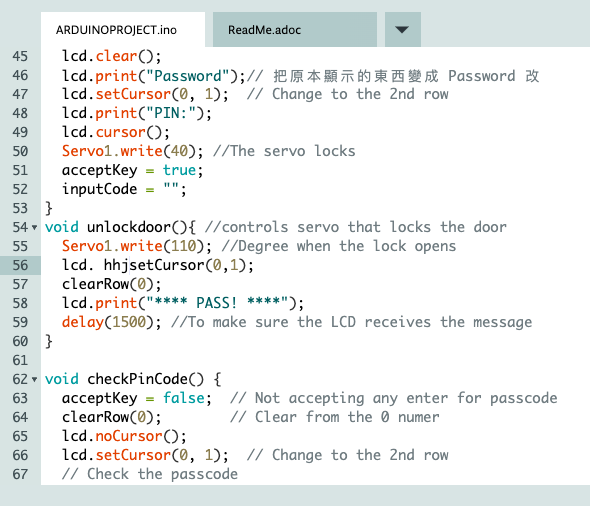Click the Servo1.write(40) statement

133,151
